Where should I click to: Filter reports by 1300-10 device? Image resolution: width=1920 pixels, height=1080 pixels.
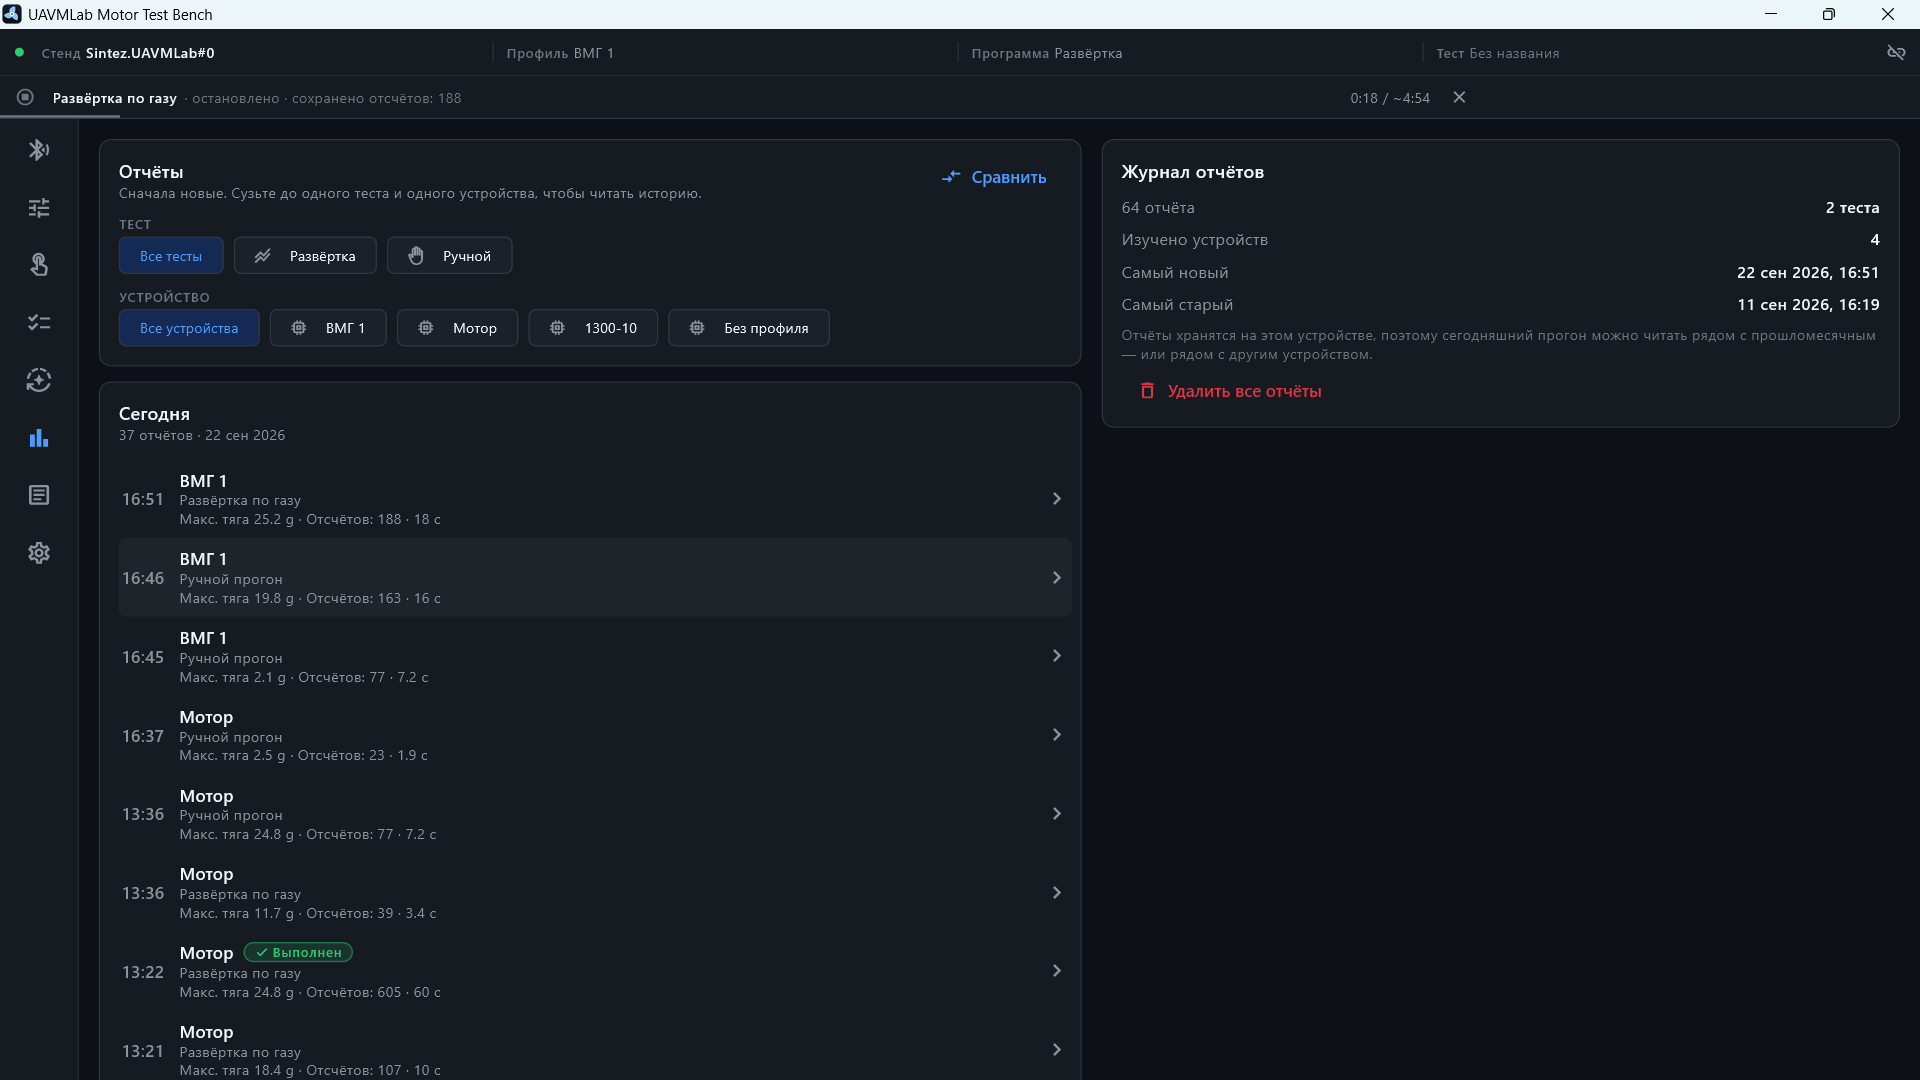click(x=593, y=328)
